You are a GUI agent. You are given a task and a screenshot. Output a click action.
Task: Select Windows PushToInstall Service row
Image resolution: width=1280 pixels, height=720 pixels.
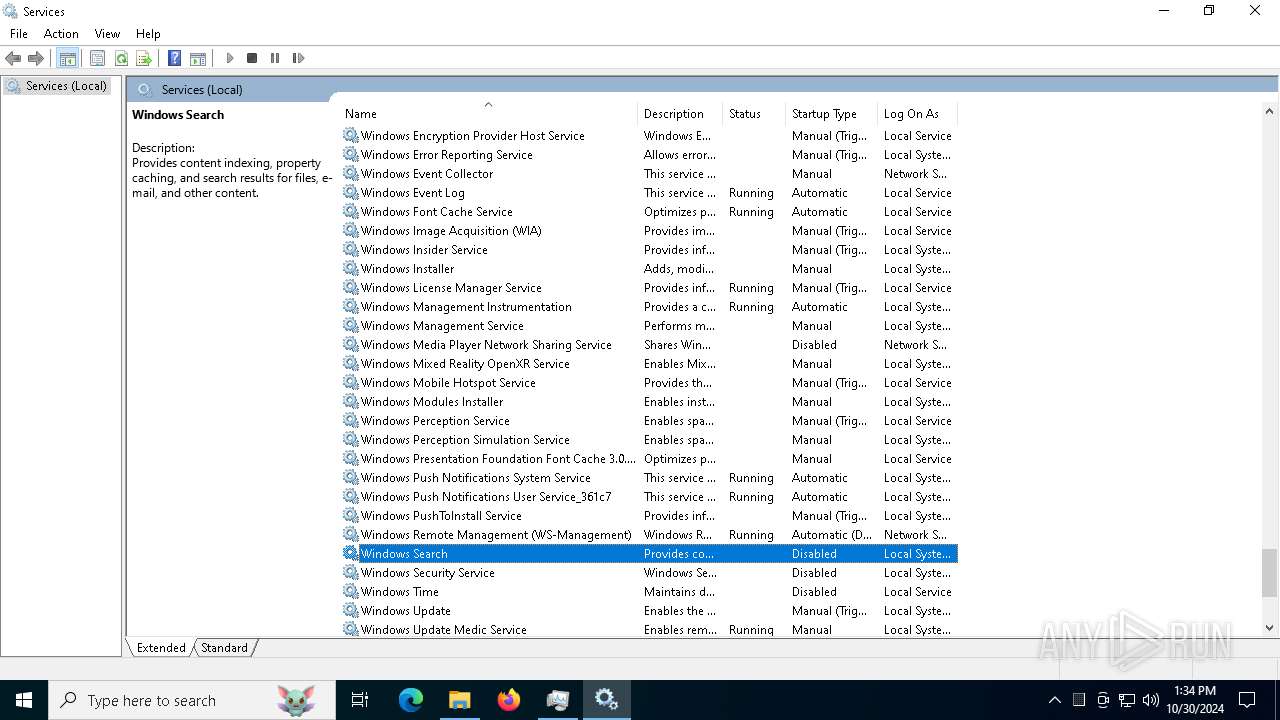[x=649, y=516]
